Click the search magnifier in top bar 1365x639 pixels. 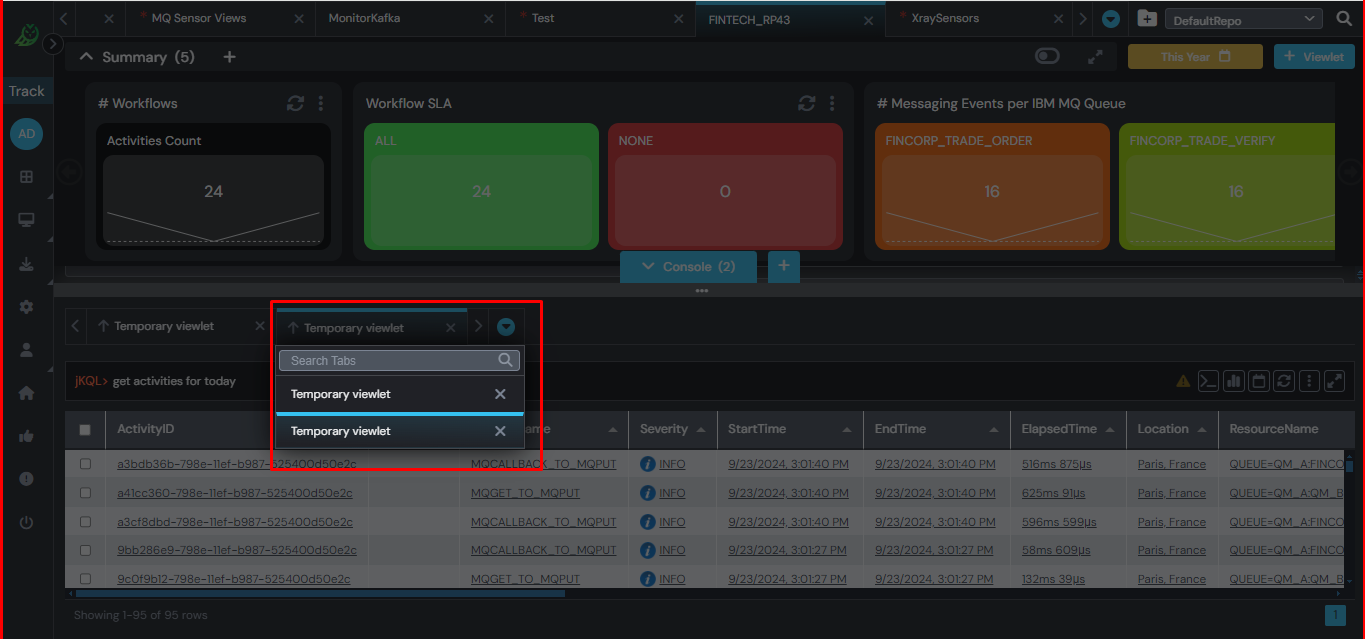pyautogui.click(x=1343, y=18)
